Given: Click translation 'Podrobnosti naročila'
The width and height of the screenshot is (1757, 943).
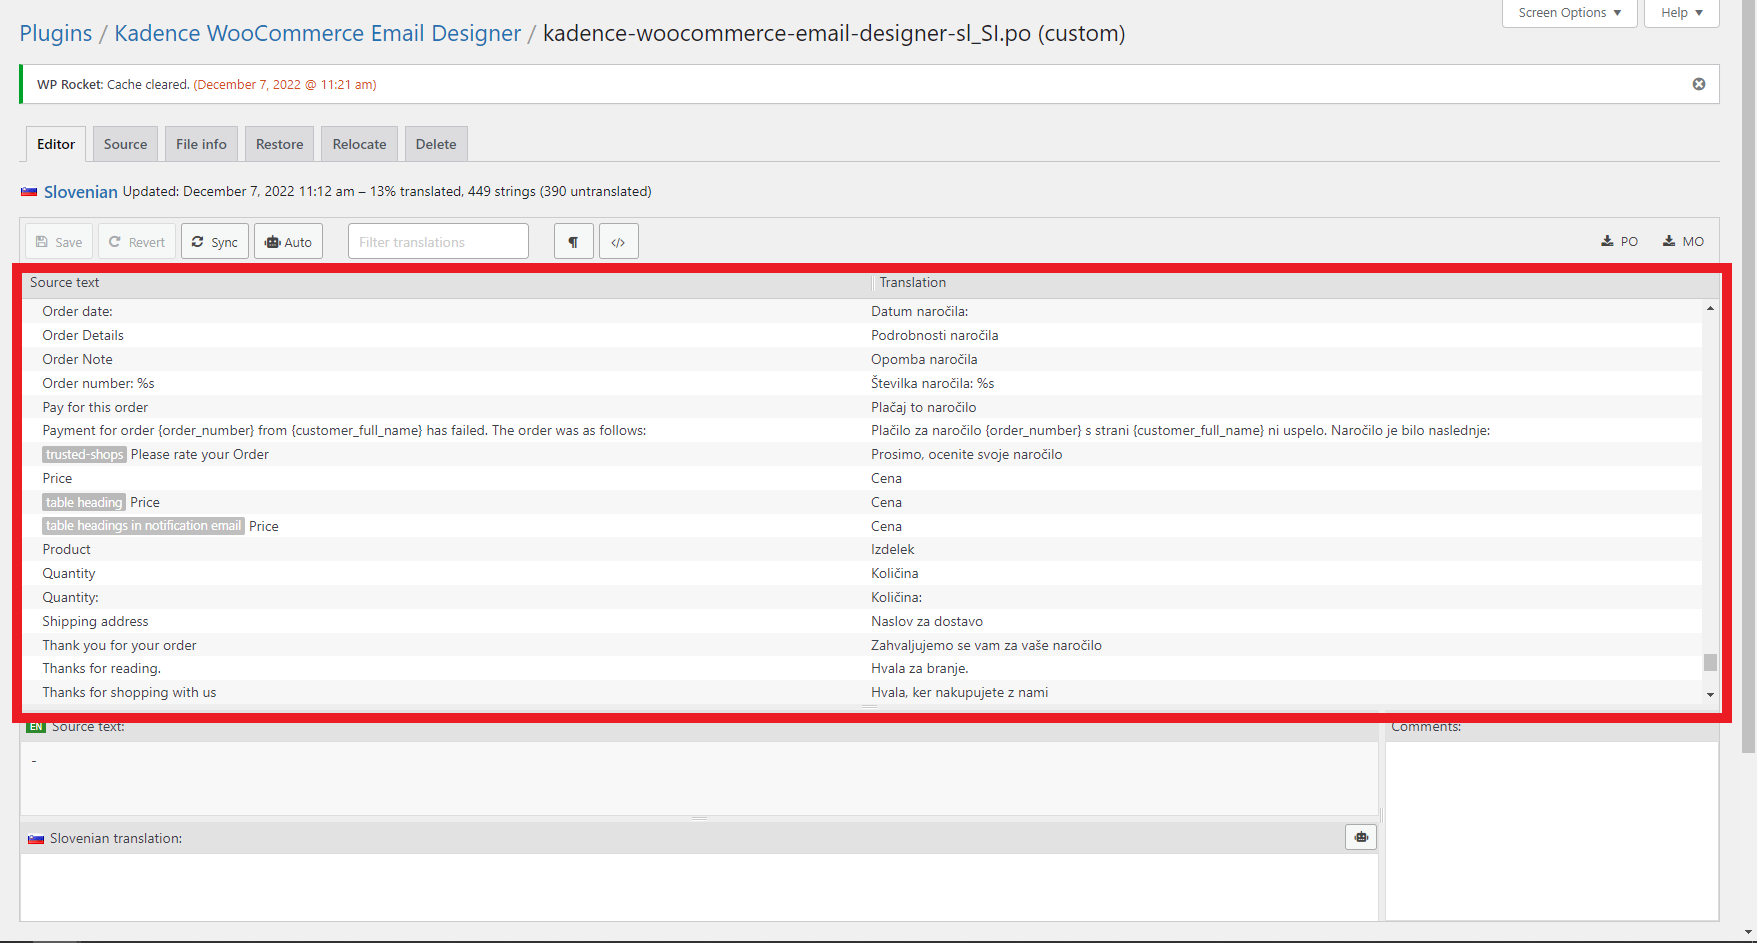Looking at the screenshot, I should (934, 335).
